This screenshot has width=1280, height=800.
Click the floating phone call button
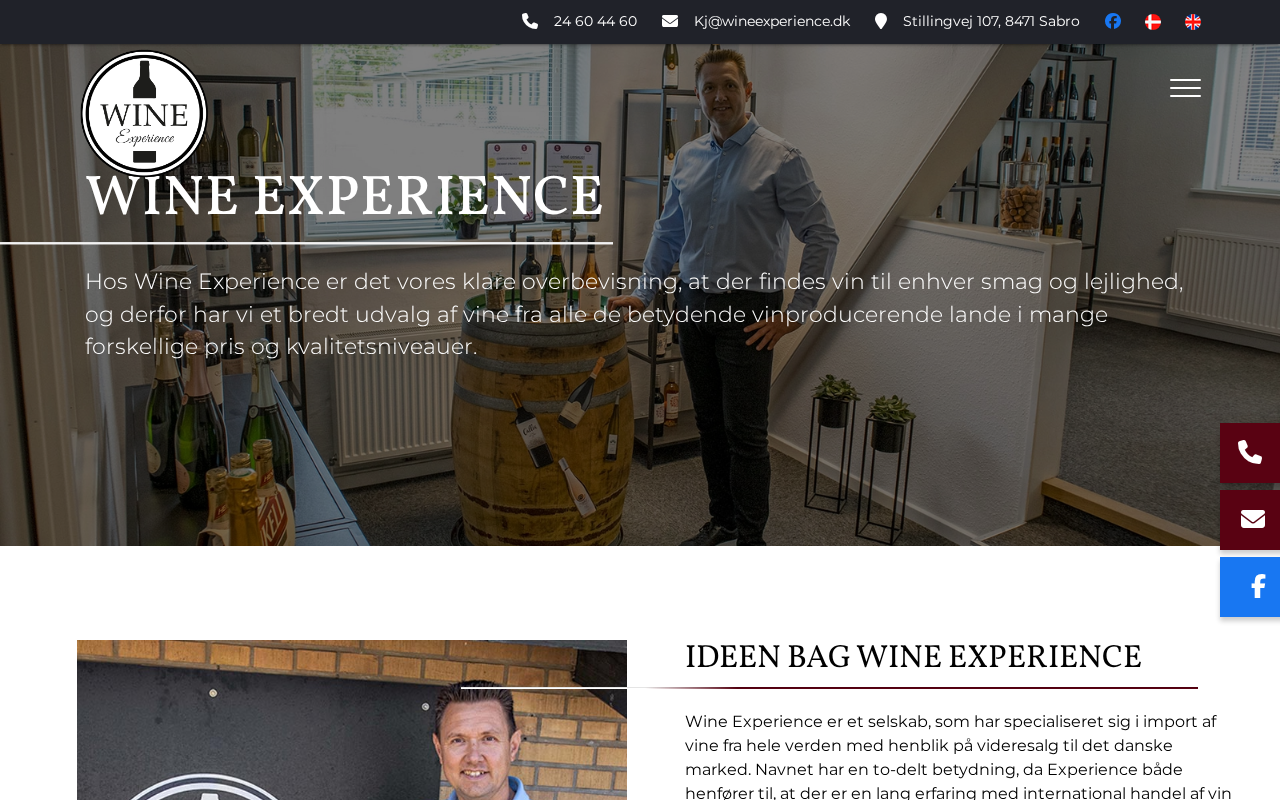pos(1250,453)
